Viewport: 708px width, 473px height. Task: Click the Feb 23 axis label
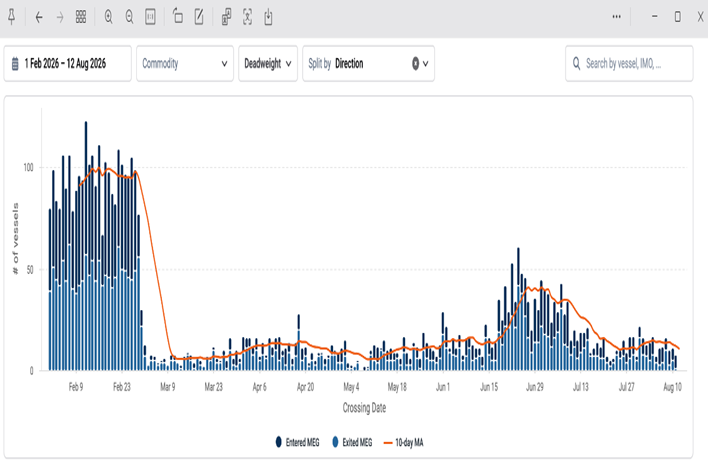tap(121, 387)
